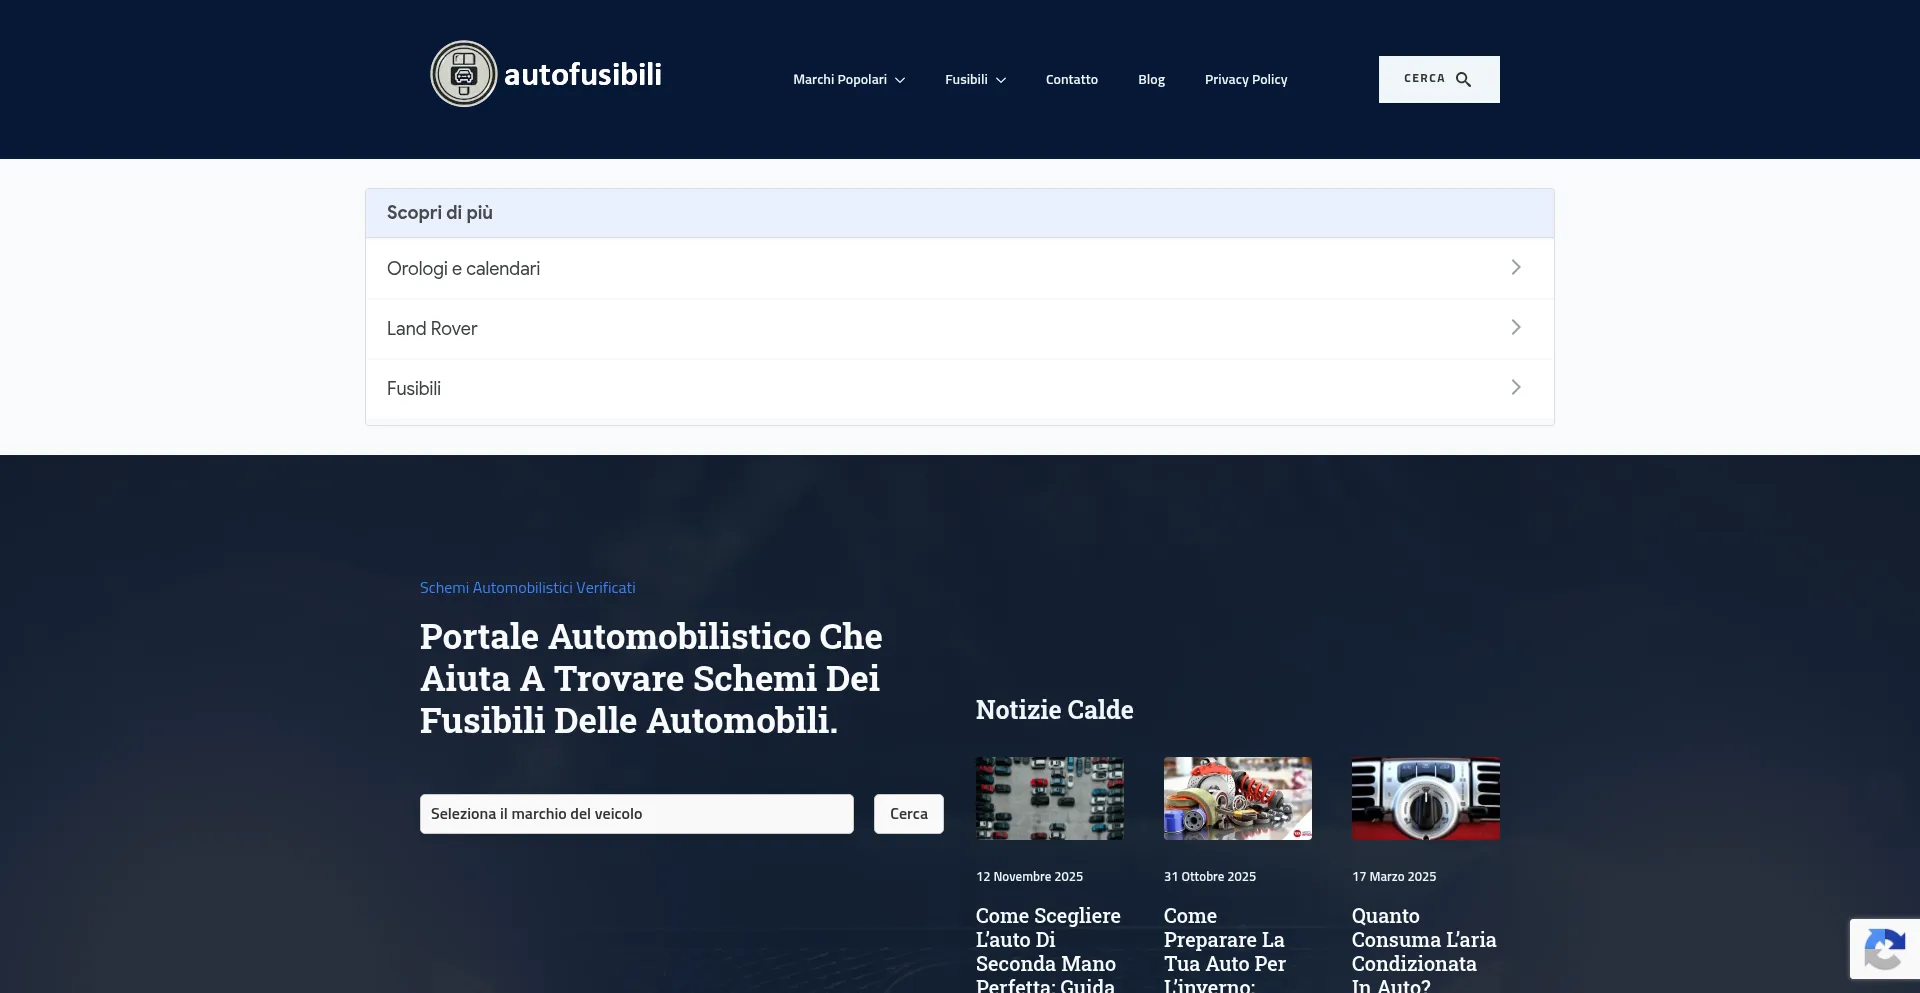Click the Cerca button next to brand selector
Image resolution: width=1920 pixels, height=993 pixels.
[x=909, y=814]
